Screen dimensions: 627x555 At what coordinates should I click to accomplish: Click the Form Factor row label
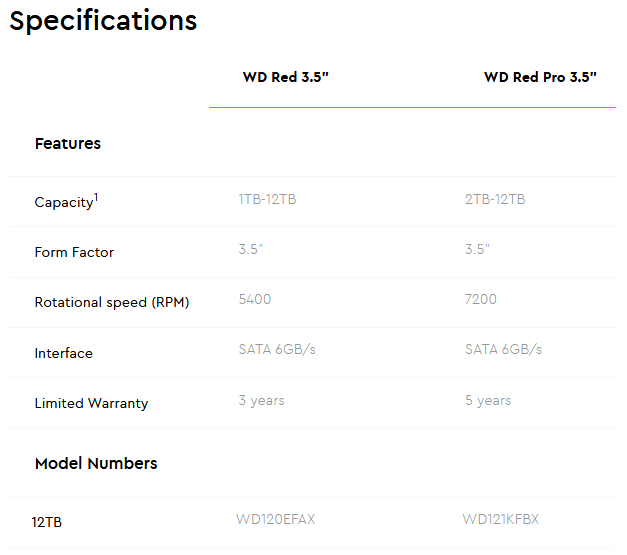(x=74, y=253)
